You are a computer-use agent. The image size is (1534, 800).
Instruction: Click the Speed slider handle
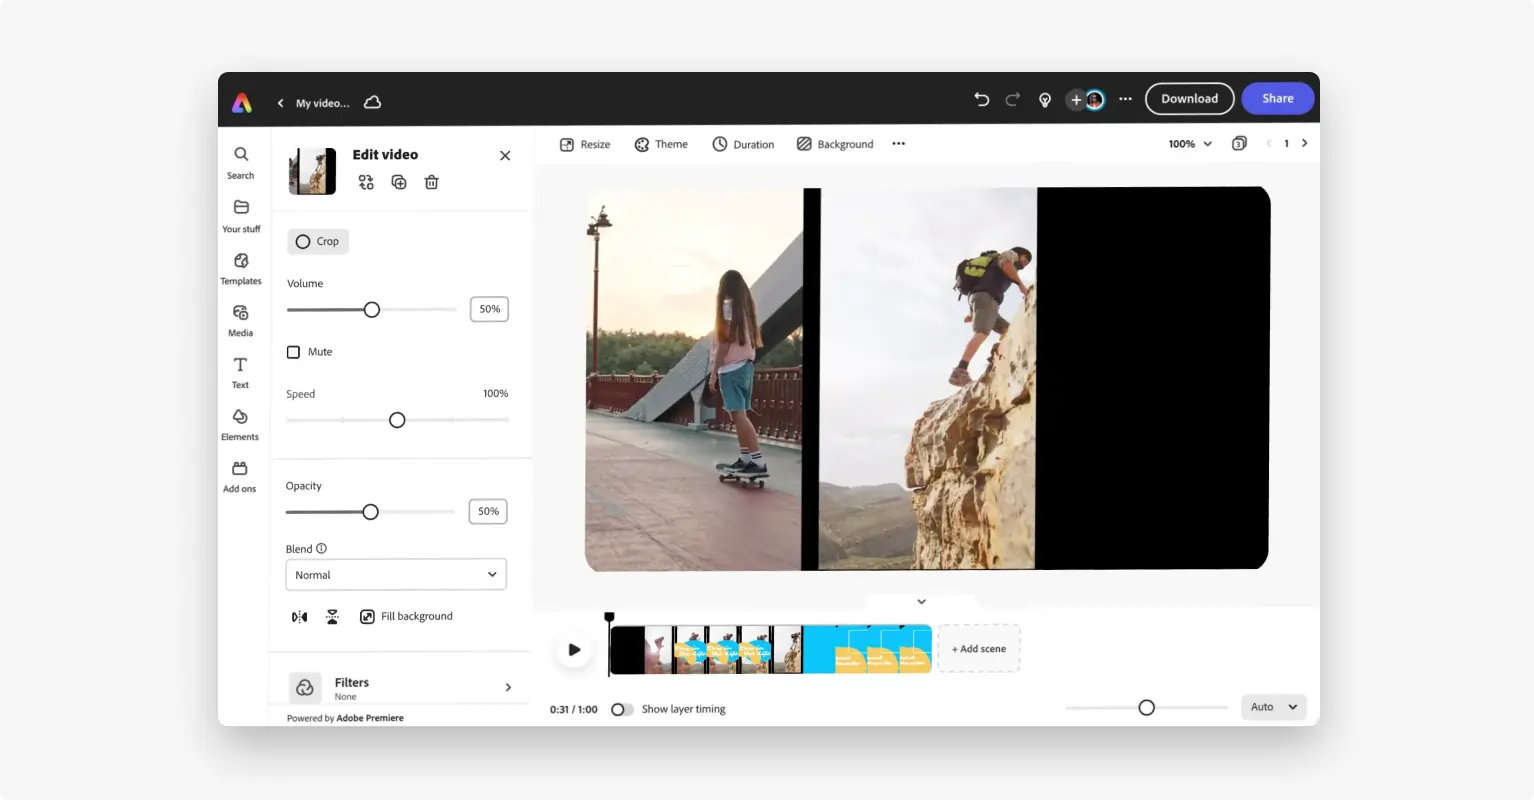pyautogui.click(x=397, y=420)
